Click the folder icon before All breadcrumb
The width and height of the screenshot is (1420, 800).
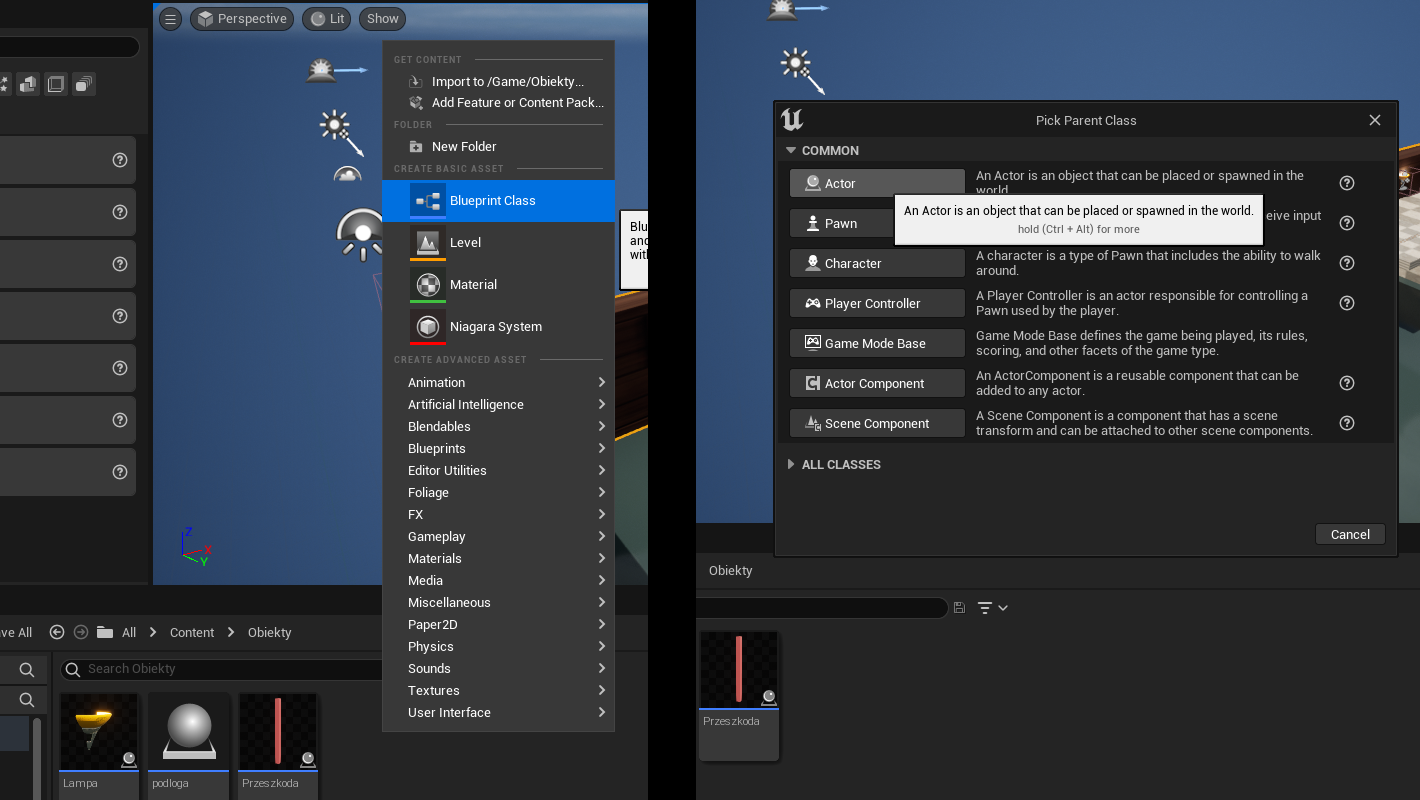pos(105,632)
